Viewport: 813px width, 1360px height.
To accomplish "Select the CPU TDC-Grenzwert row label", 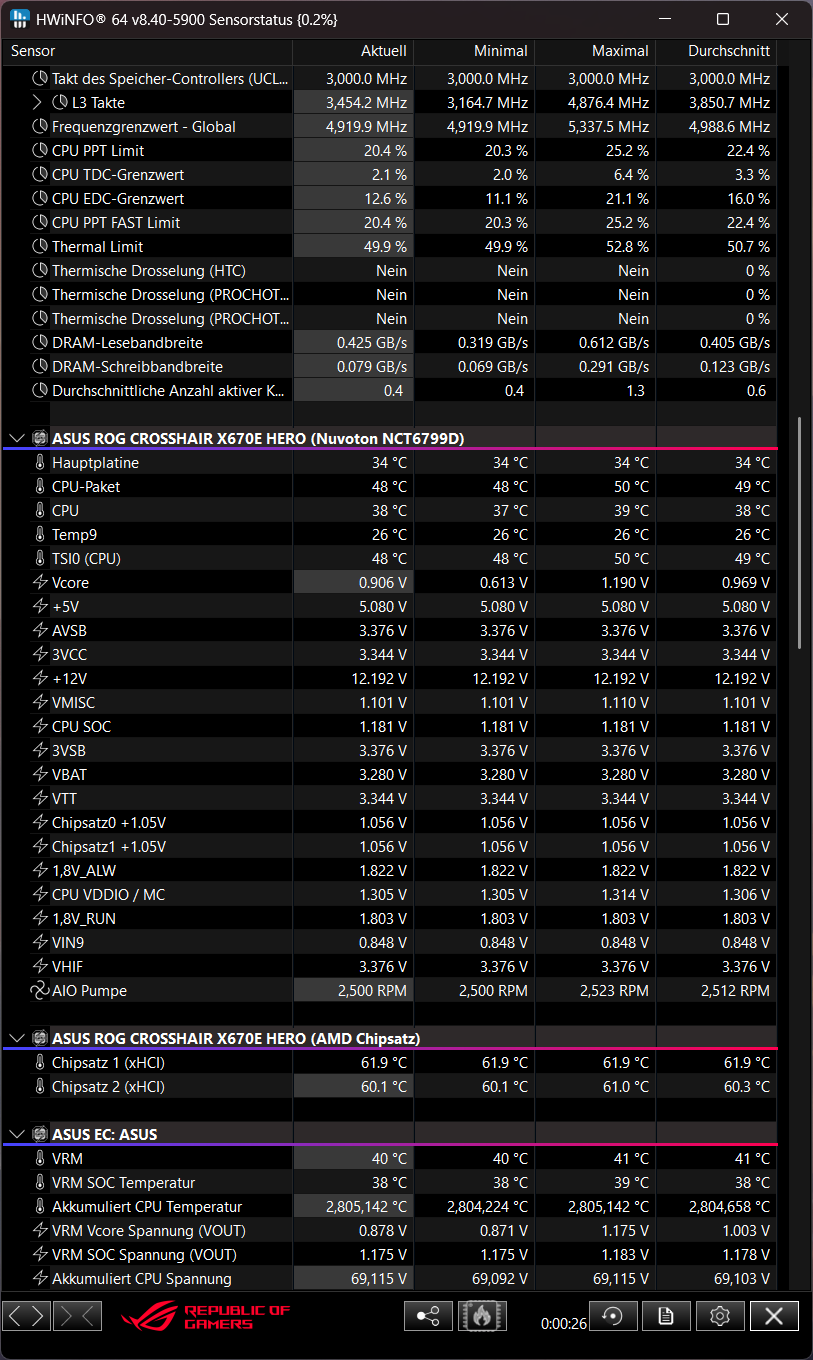I will tap(118, 175).
